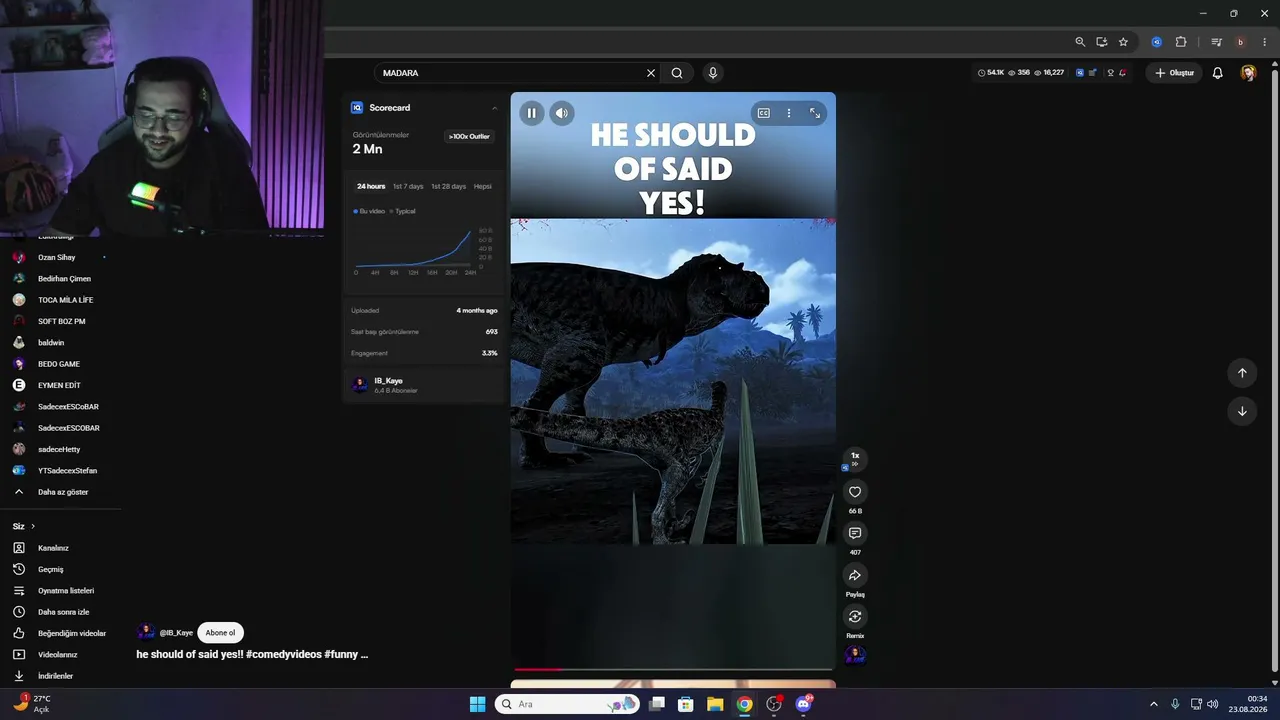Toggle the Typical chart legend
Image resolution: width=1280 pixels, height=720 pixels.
pos(402,211)
